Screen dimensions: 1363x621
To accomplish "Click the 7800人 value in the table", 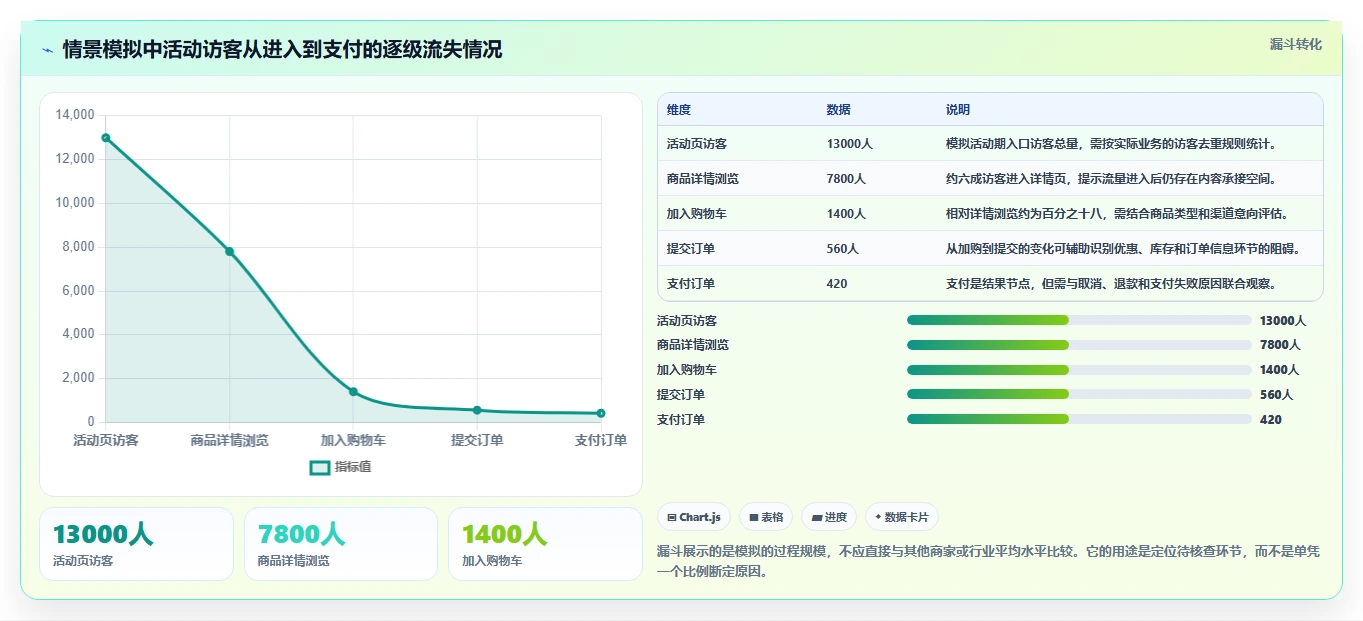I will (x=847, y=179).
